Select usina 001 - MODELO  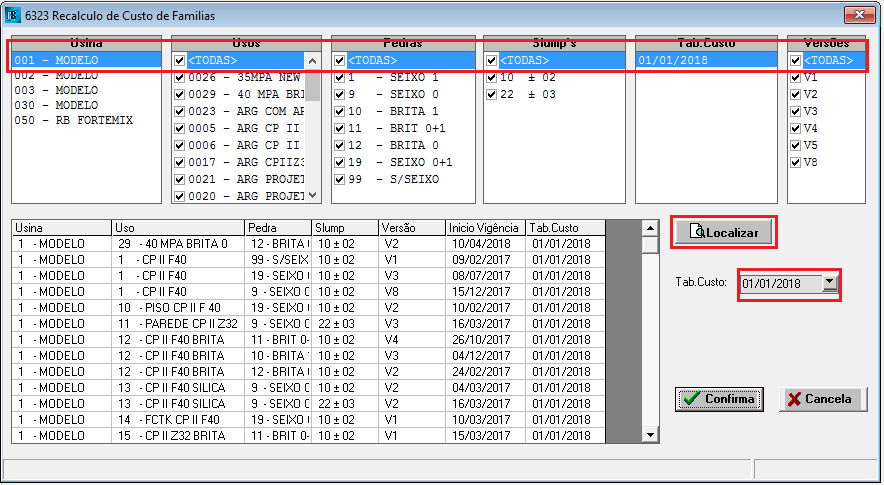pyautogui.click(x=86, y=60)
